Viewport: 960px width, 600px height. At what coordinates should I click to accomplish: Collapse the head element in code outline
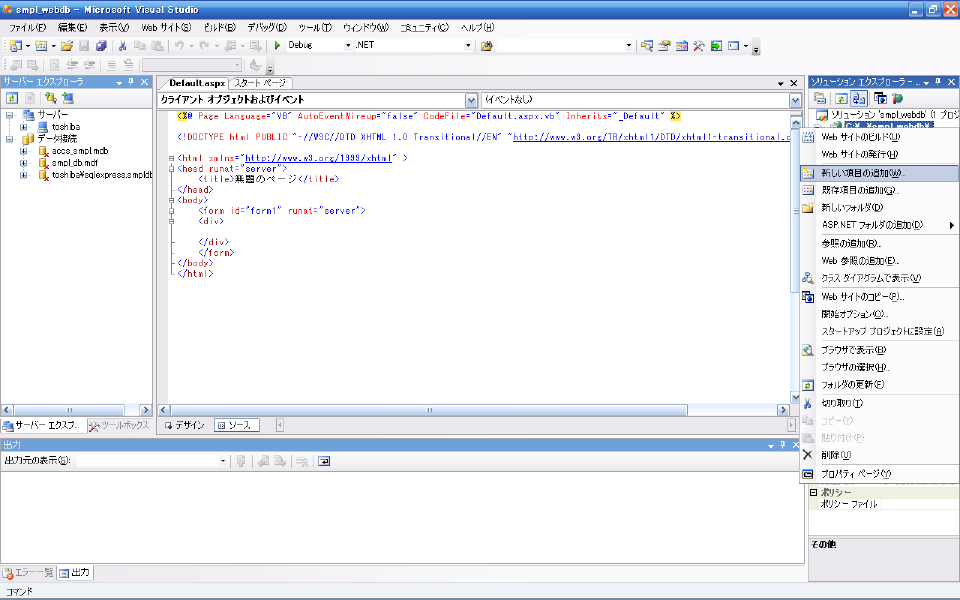pos(171,168)
